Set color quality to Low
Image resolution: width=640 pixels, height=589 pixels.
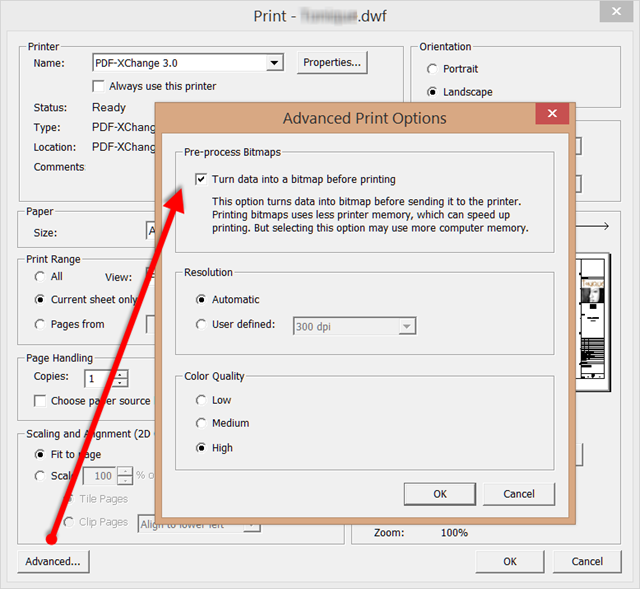(x=202, y=400)
